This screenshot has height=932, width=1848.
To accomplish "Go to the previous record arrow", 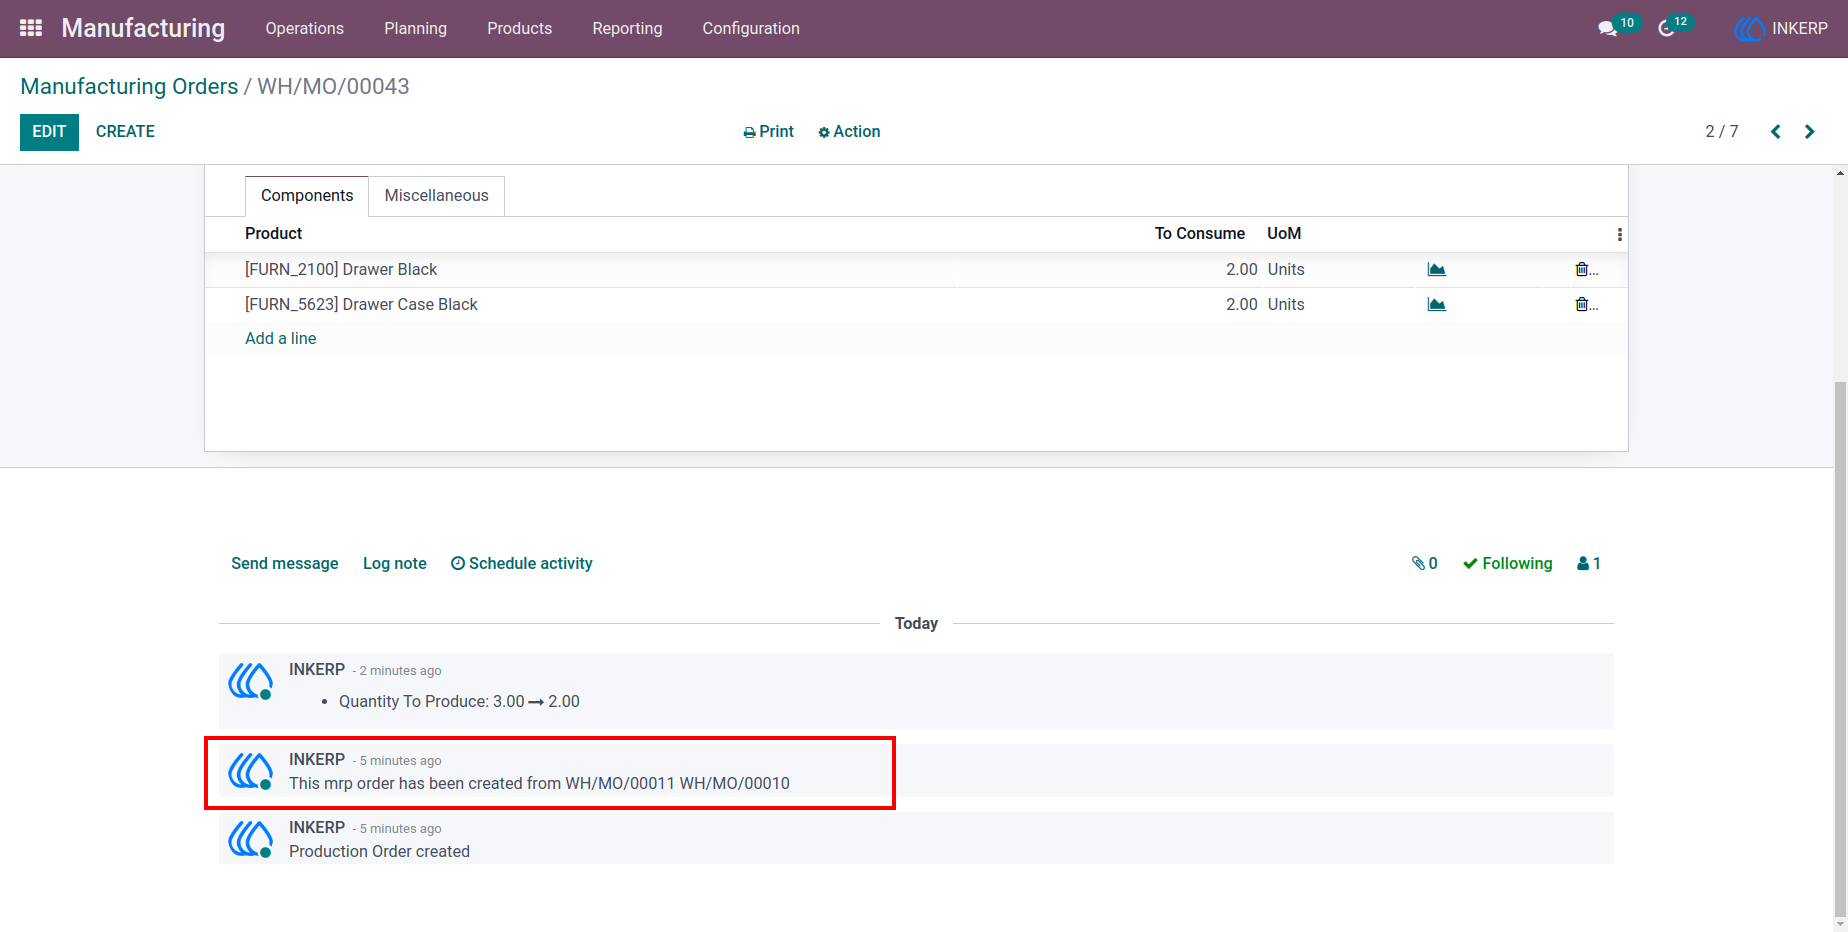I will coord(1776,132).
